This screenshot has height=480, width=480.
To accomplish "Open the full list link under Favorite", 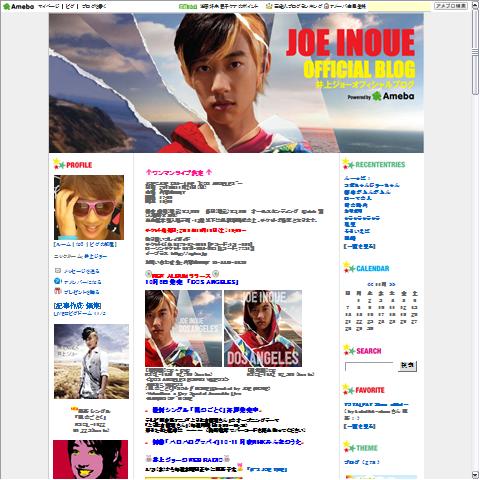I will (x=360, y=426).
